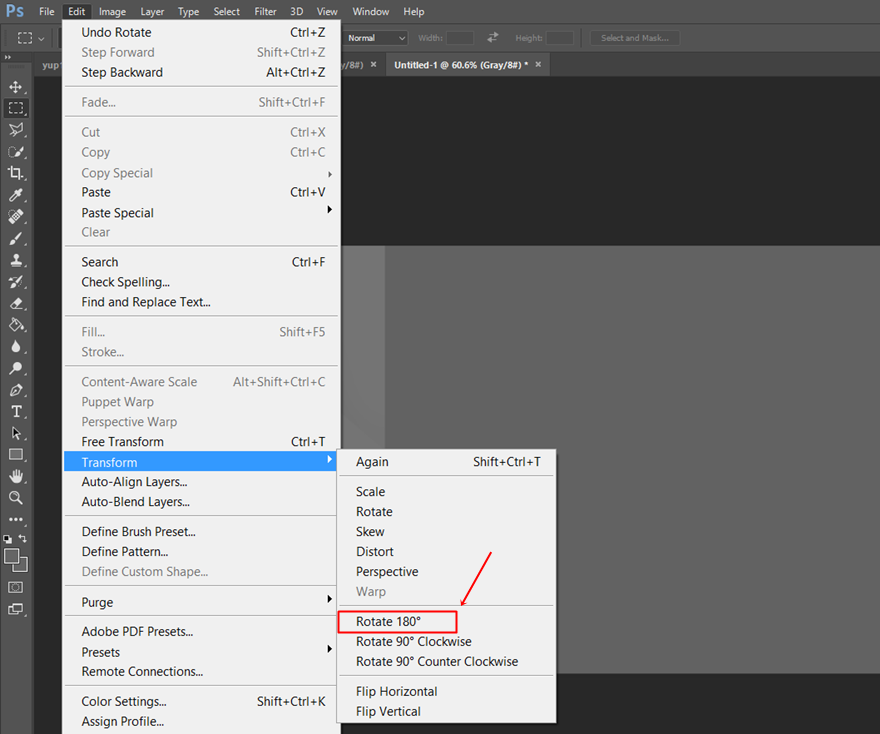The width and height of the screenshot is (880, 734).
Task: Select the Clone Stamp tool
Action: 16,260
